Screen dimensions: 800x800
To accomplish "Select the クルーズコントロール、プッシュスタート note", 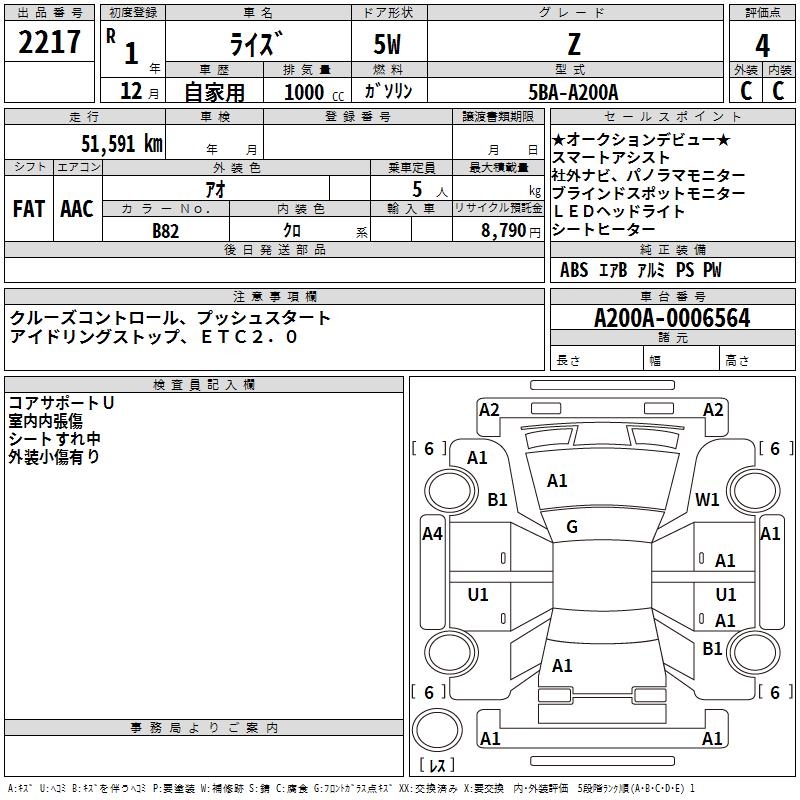I will click(x=170, y=318).
